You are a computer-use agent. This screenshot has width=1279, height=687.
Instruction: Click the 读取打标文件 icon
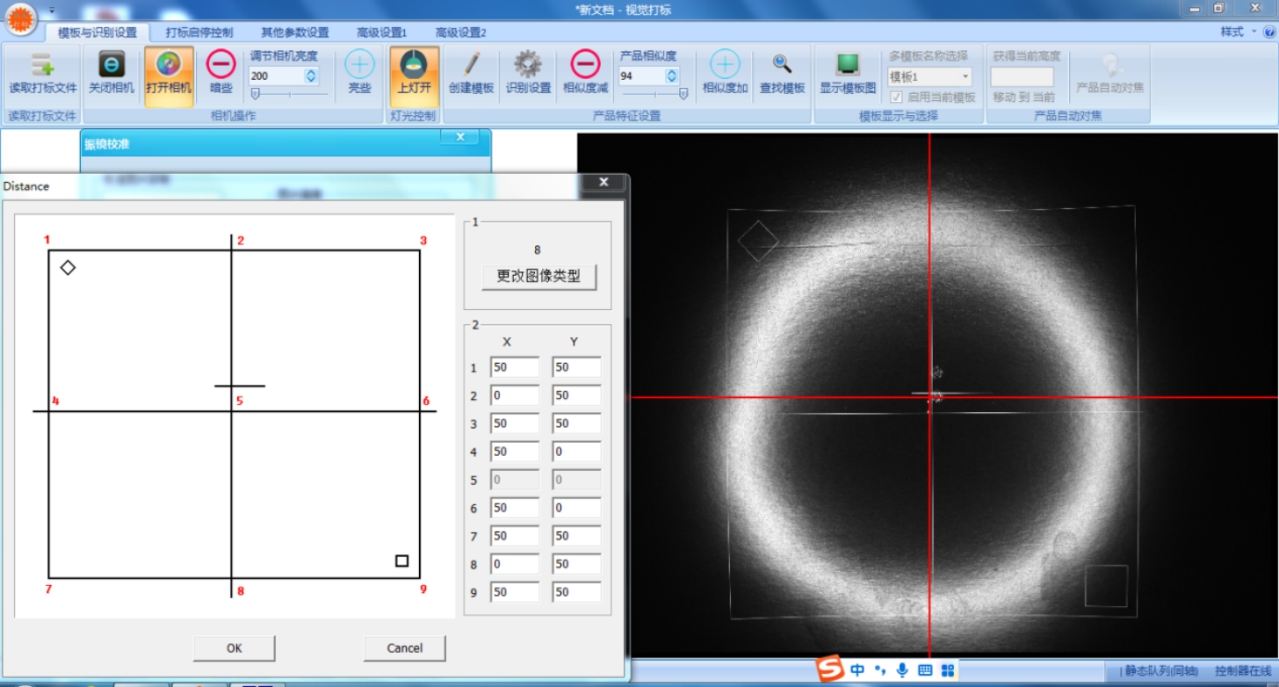(42, 66)
